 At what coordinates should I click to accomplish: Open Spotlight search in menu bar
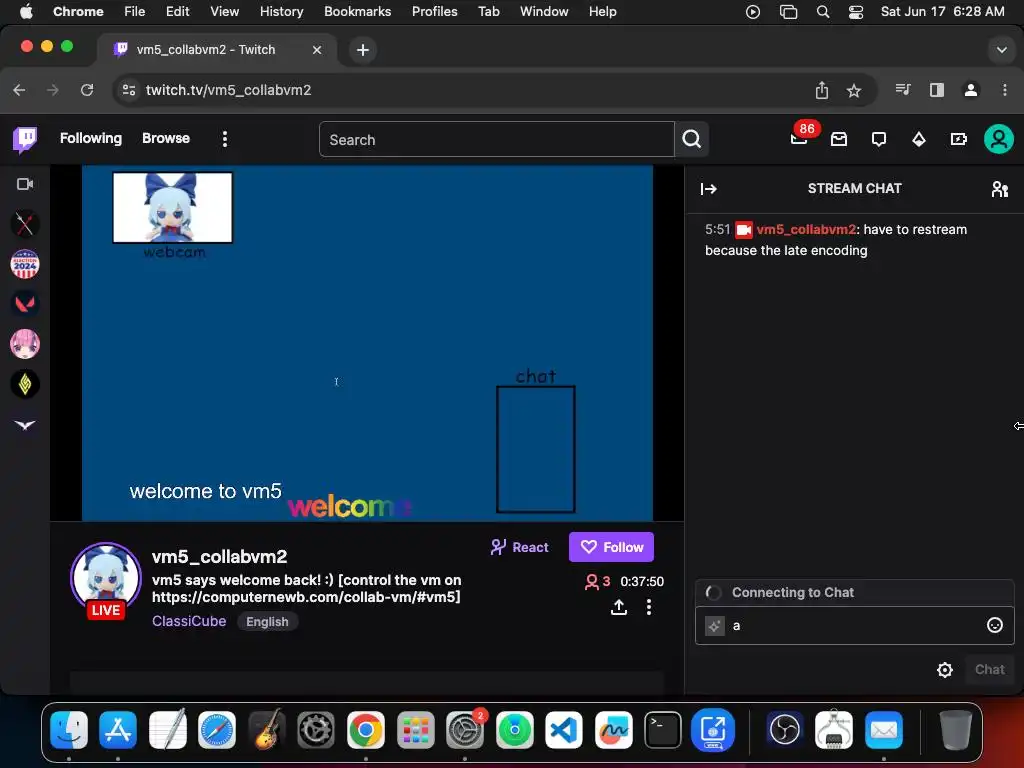[x=823, y=12]
